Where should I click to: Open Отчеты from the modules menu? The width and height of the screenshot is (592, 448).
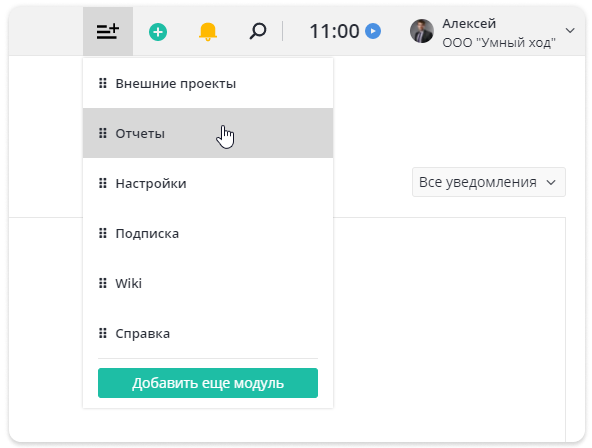coord(208,133)
